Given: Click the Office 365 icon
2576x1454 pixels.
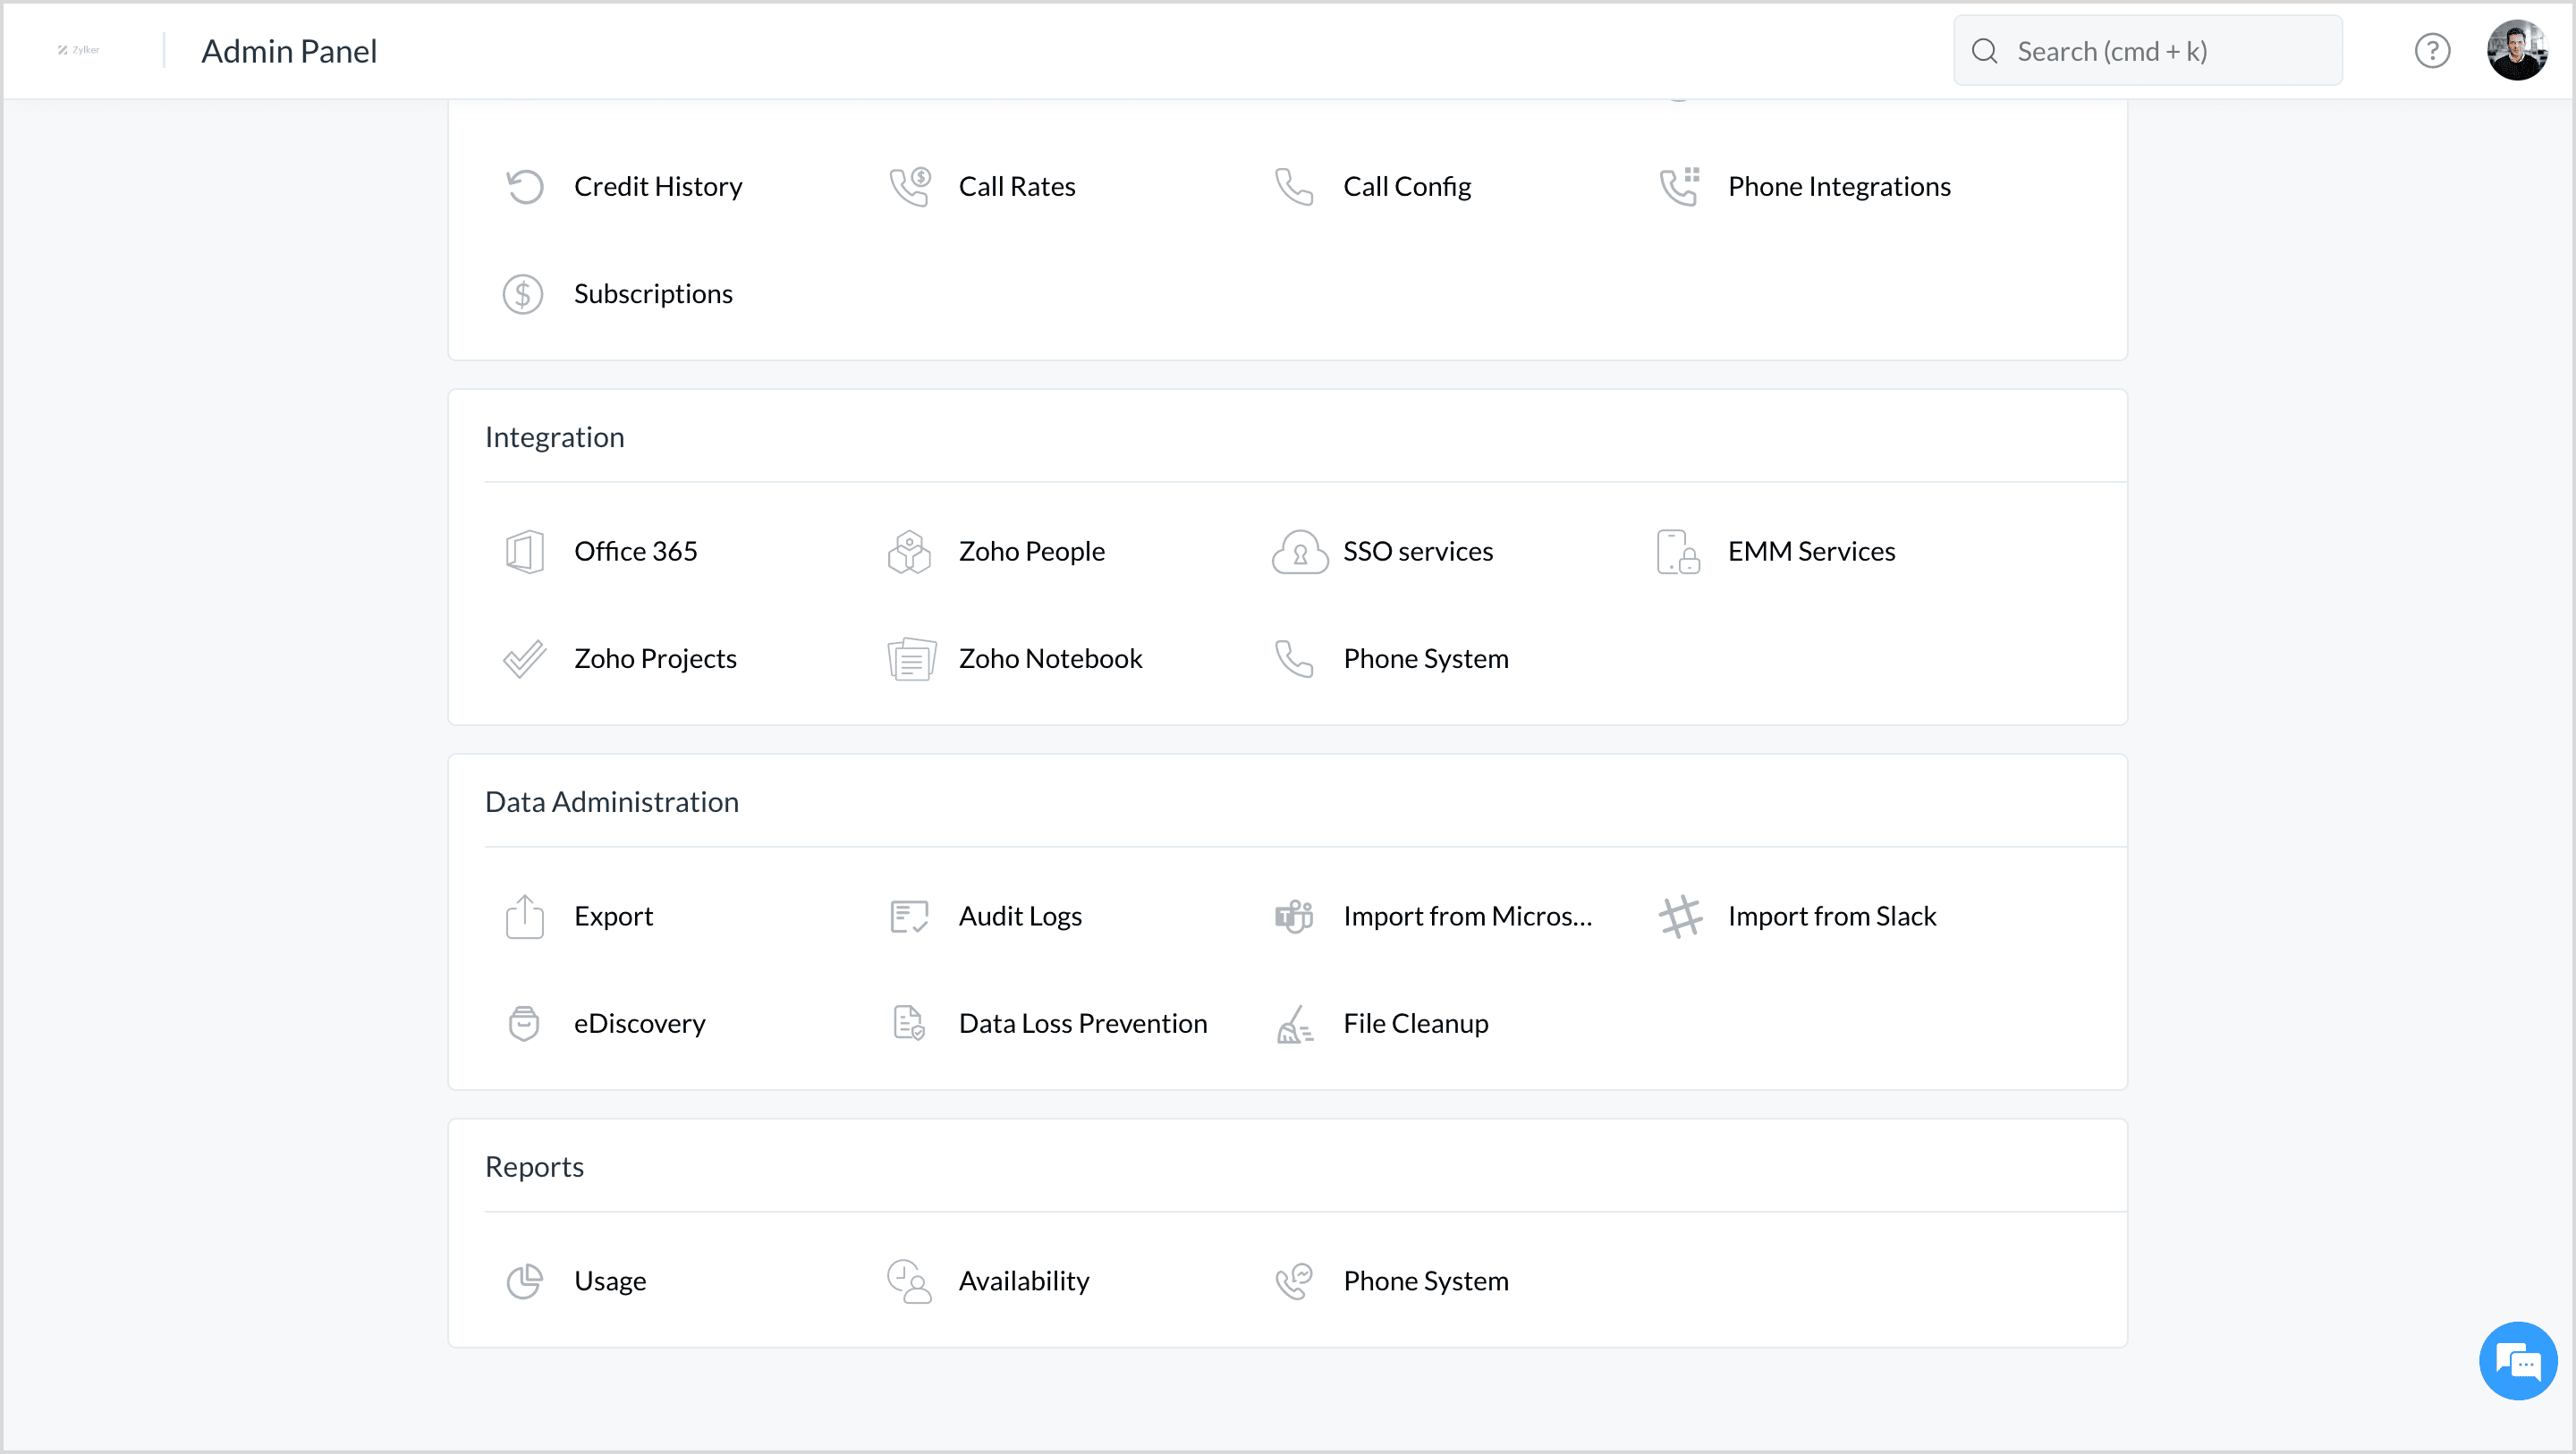Looking at the screenshot, I should click(x=524, y=551).
